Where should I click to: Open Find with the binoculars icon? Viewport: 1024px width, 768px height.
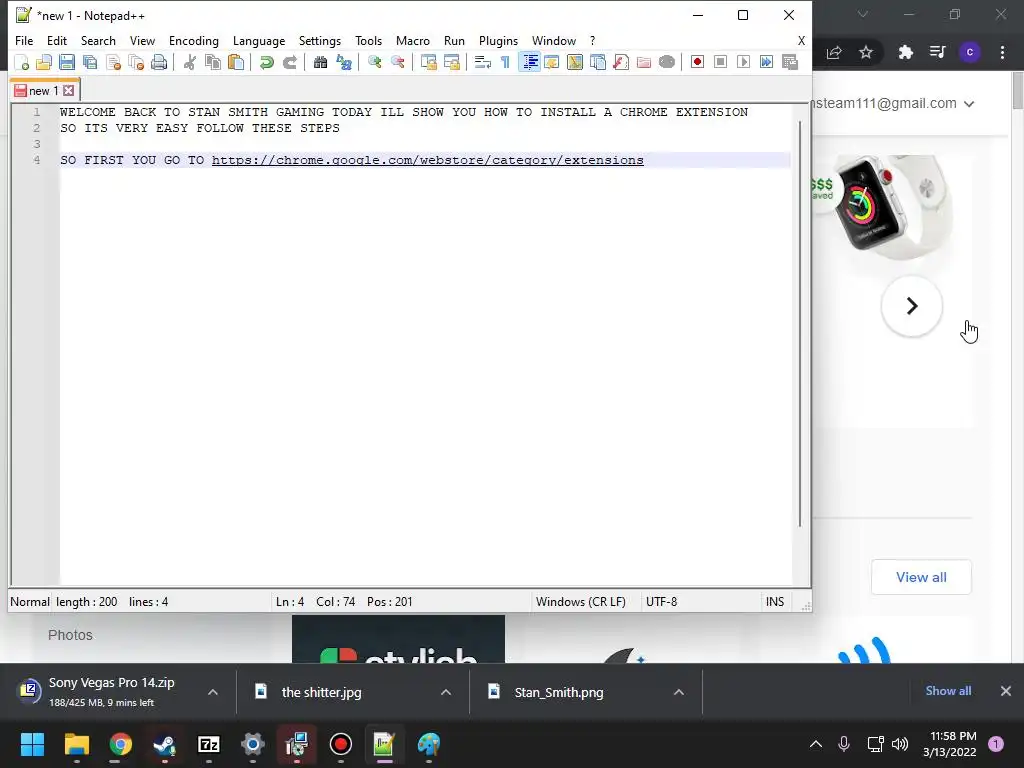click(x=320, y=62)
